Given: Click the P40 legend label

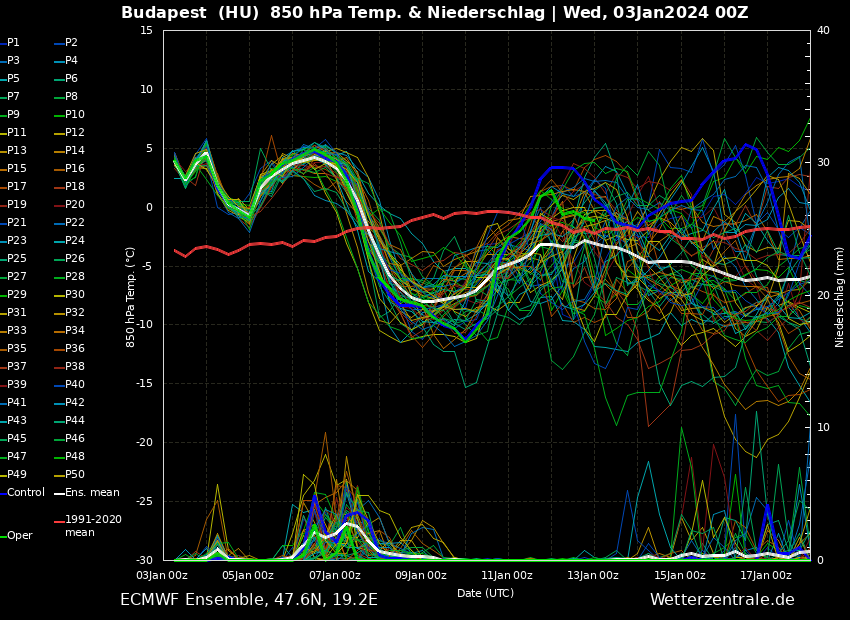Looking at the screenshot, I should (x=75, y=385).
